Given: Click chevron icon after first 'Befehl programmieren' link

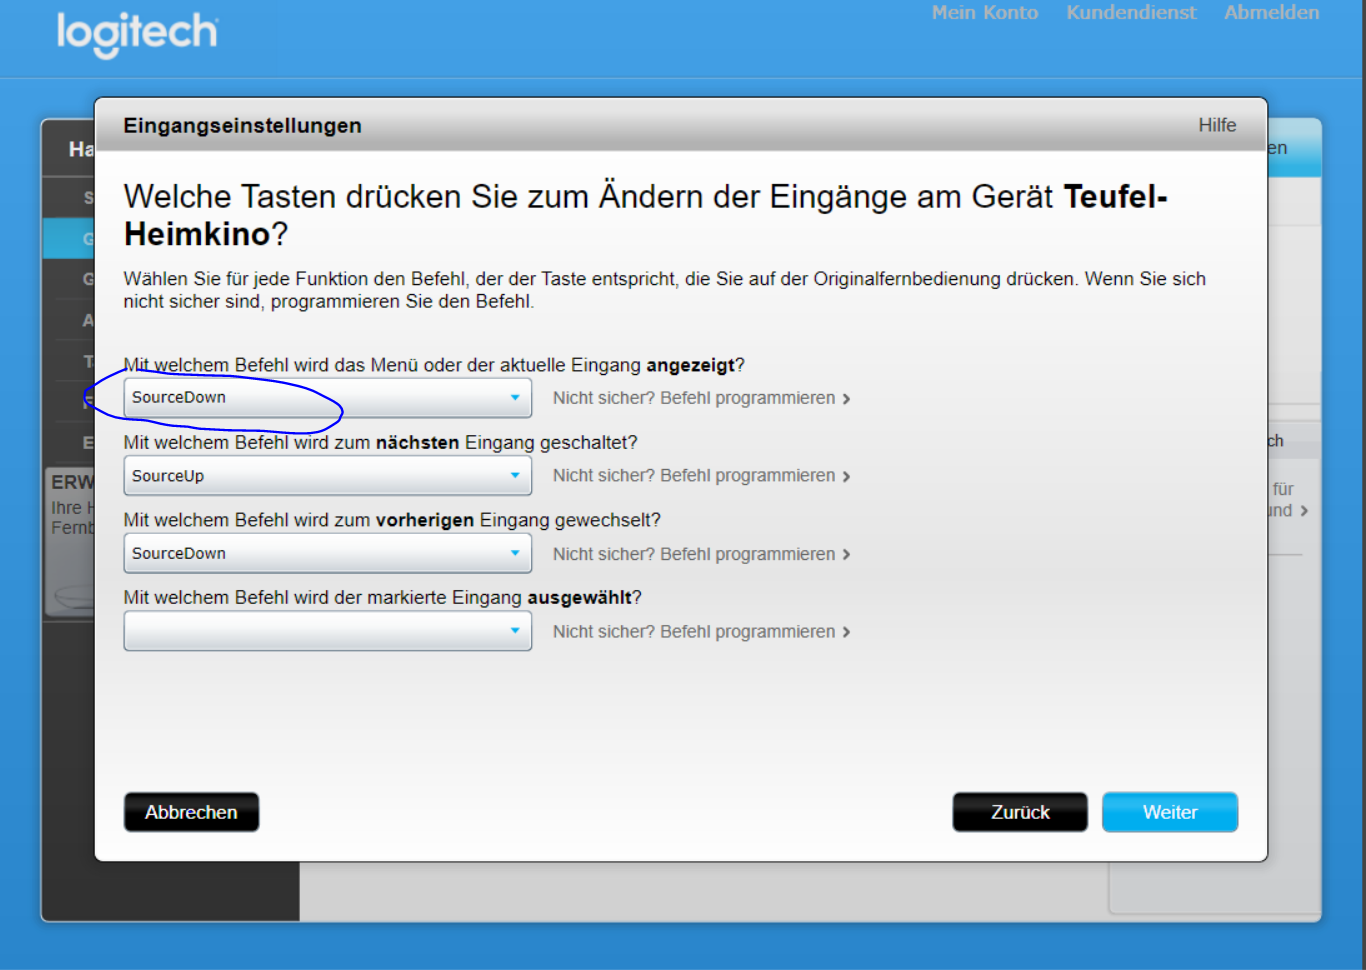Looking at the screenshot, I should pyautogui.click(x=846, y=399).
